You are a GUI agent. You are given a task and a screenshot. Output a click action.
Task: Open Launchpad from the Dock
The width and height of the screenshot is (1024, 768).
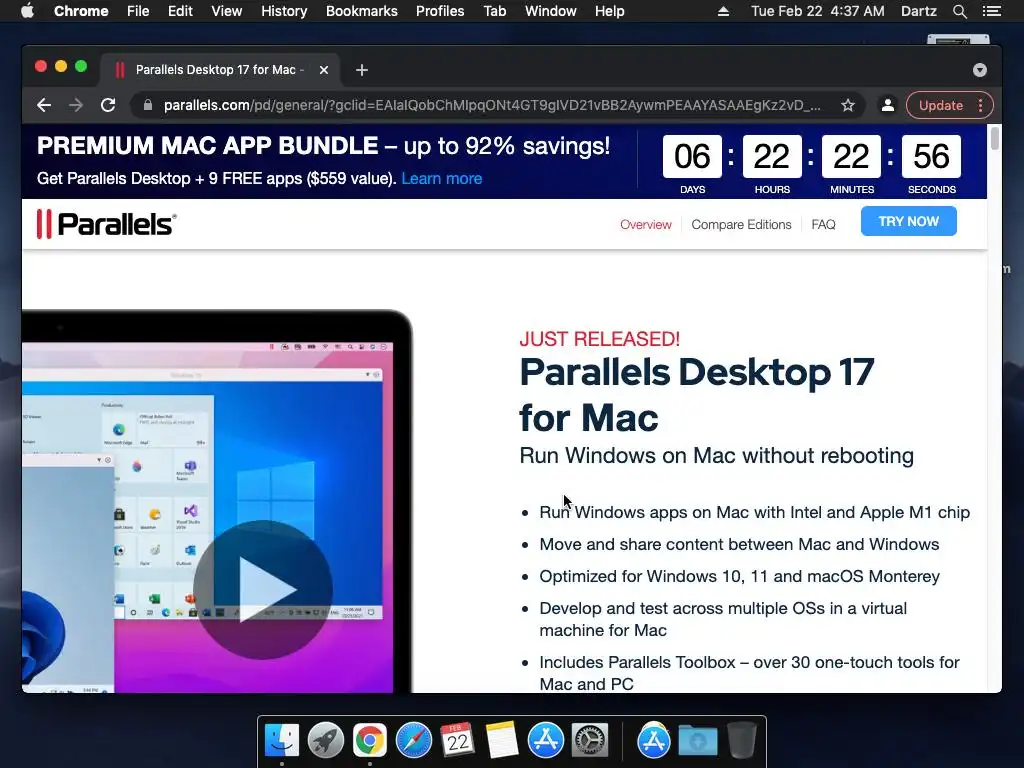[326, 741]
